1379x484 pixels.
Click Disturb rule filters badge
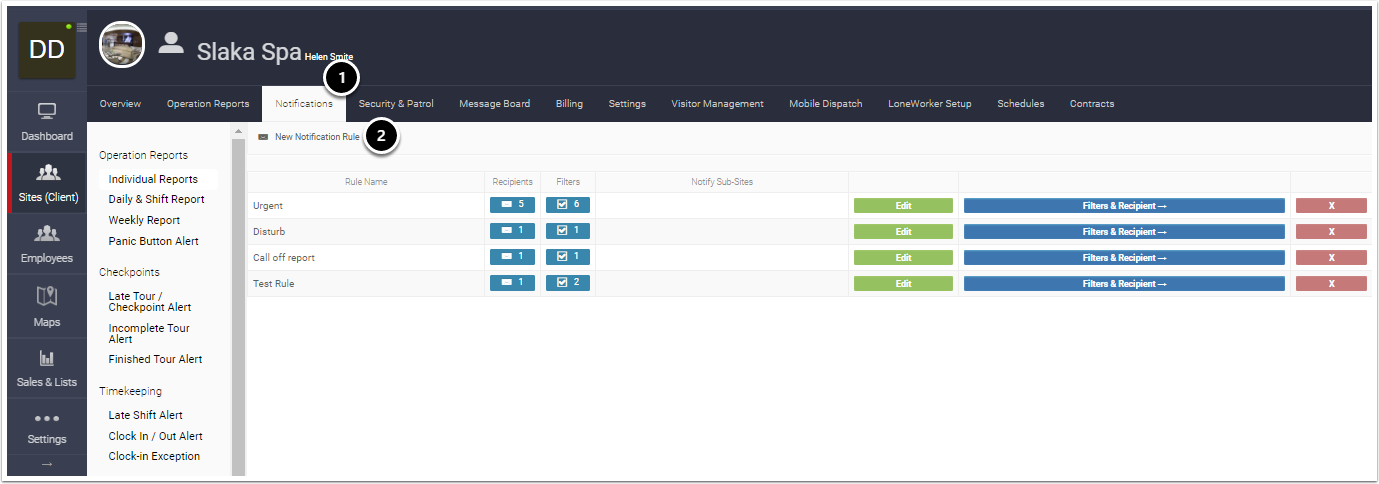tap(568, 231)
